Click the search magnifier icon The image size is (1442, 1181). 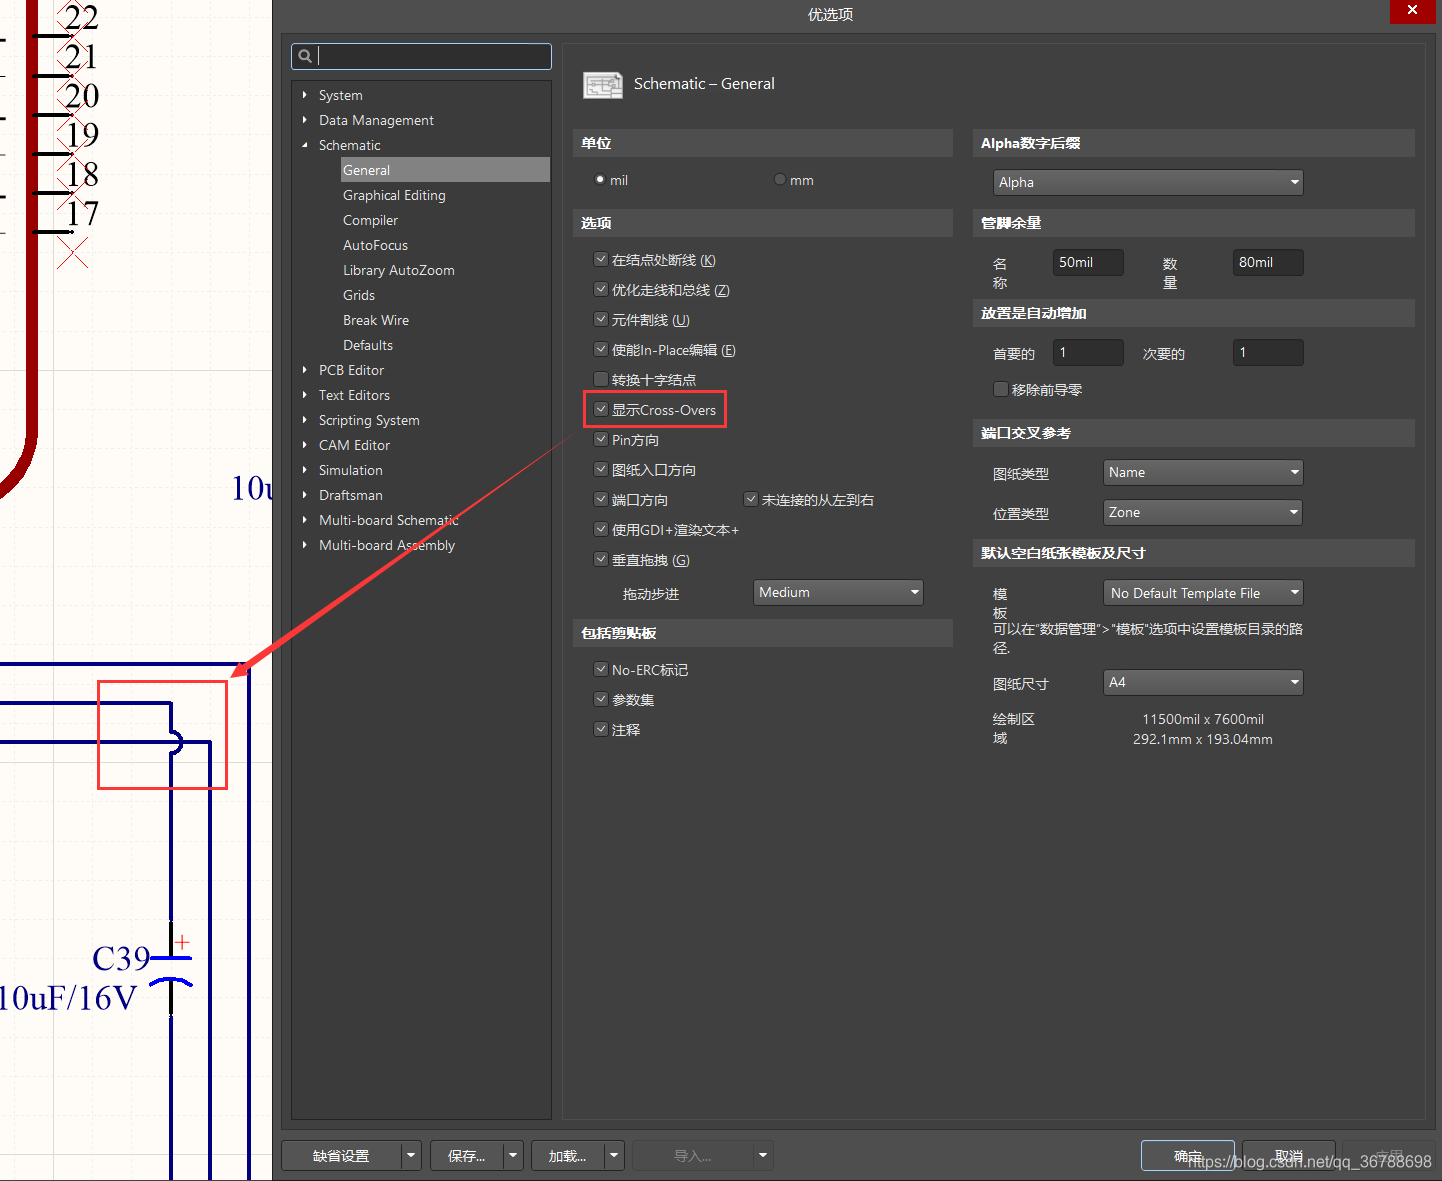coord(306,56)
